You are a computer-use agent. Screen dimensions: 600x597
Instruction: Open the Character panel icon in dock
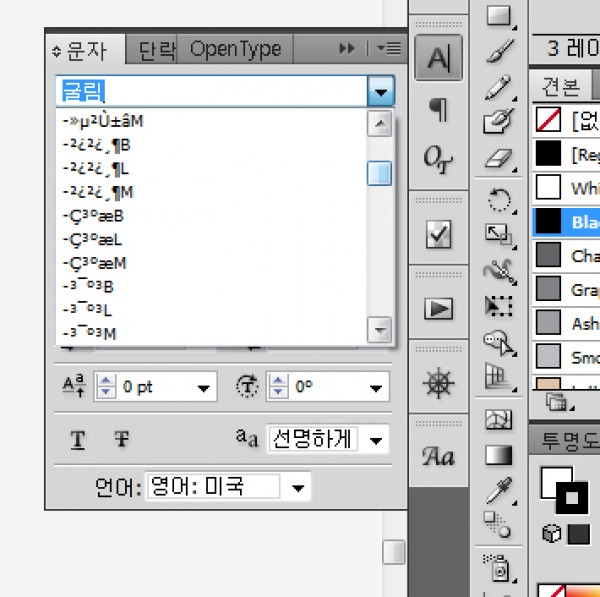point(439,57)
